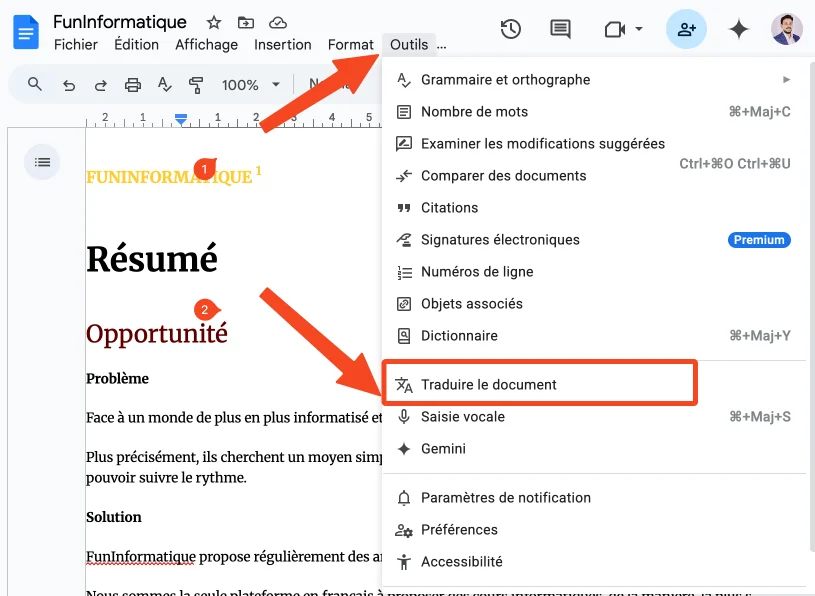Image resolution: width=815 pixels, height=596 pixels.
Task: Click the underlined word FunInformatique in body
Action: (x=141, y=557)
